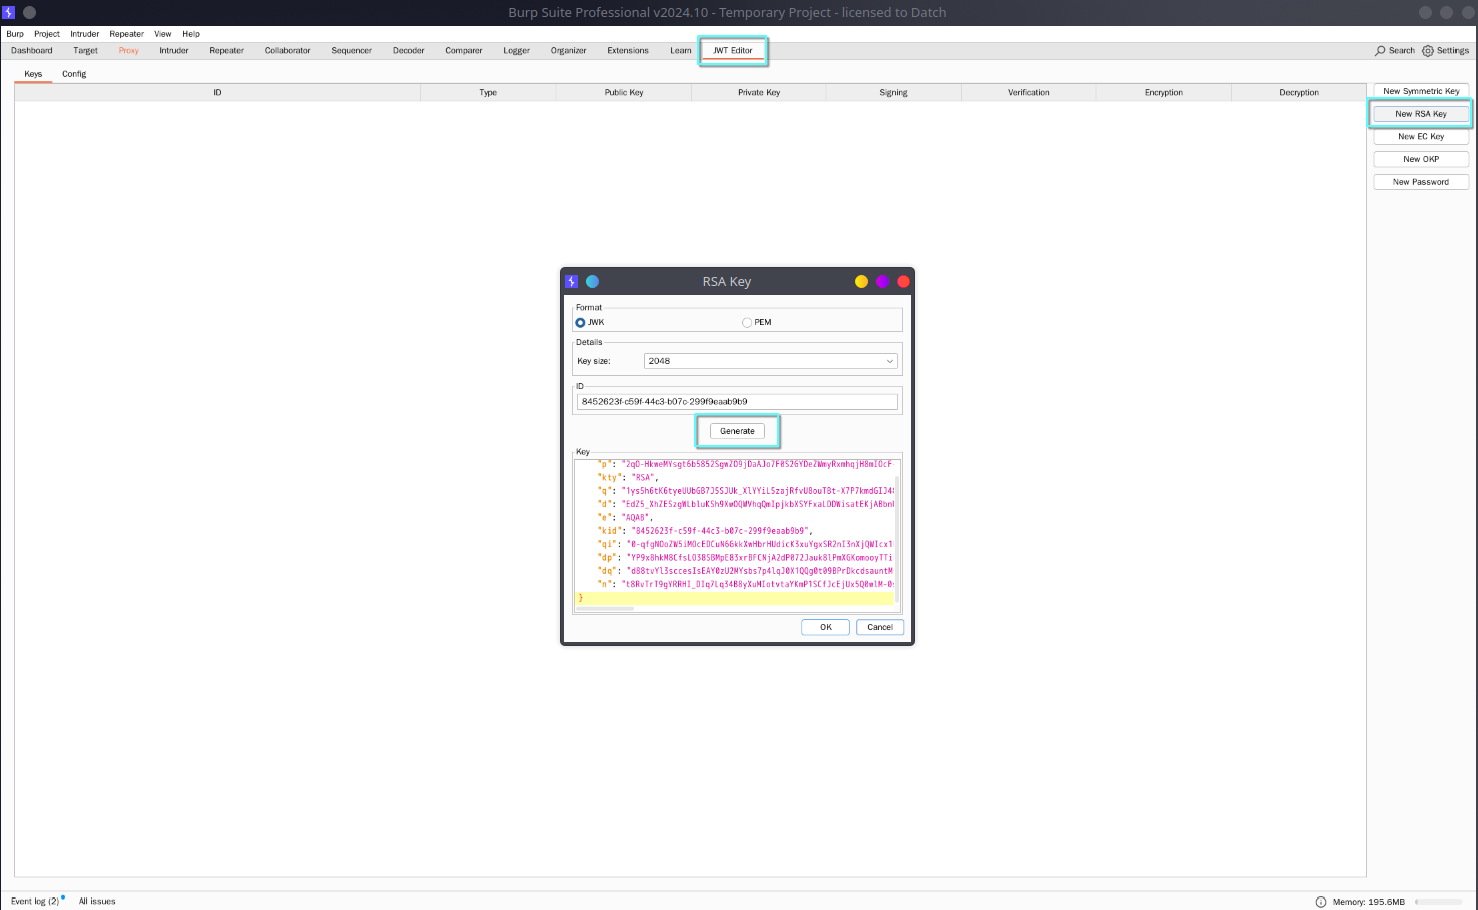Select the Config sub-tab
Viewport: 1478px width, 910px height.
point(74,74)
